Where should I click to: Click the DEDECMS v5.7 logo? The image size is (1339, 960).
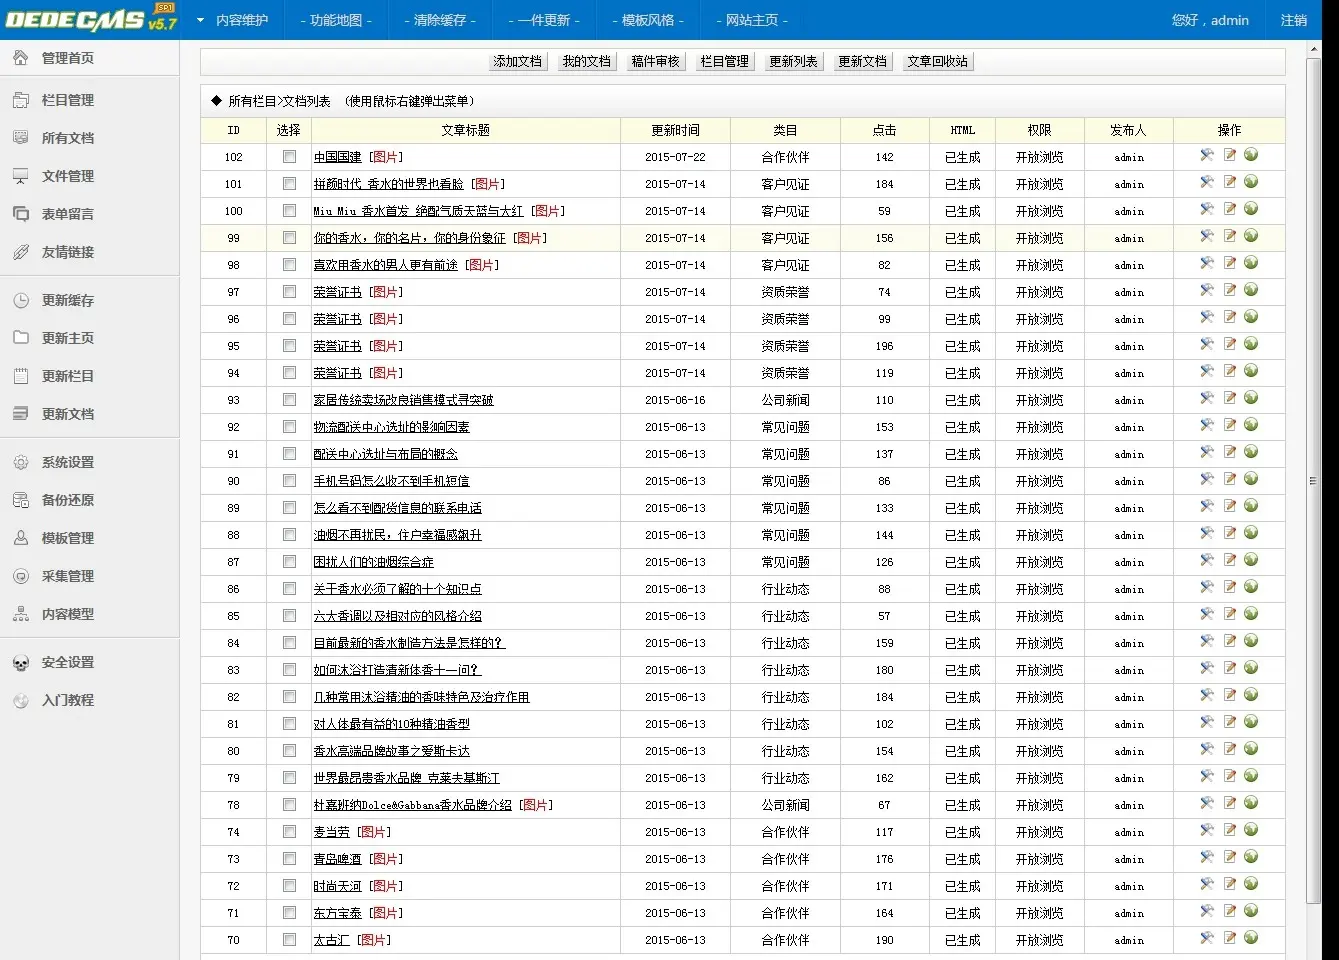click(x=91, y=20)
